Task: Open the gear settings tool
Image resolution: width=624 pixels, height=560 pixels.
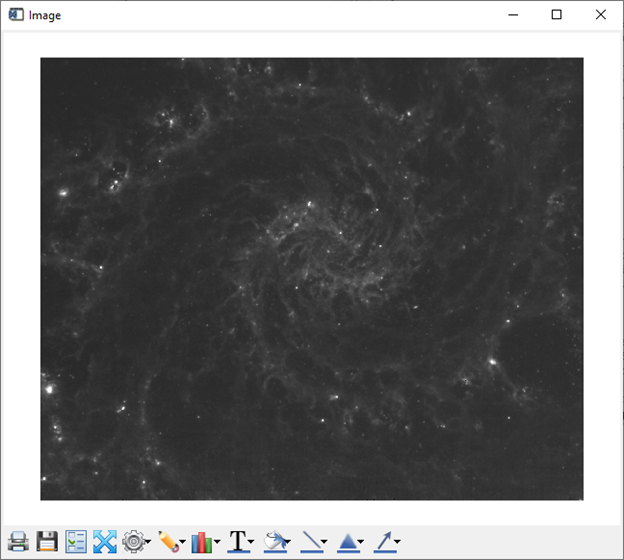Action: tap(133, 542)
